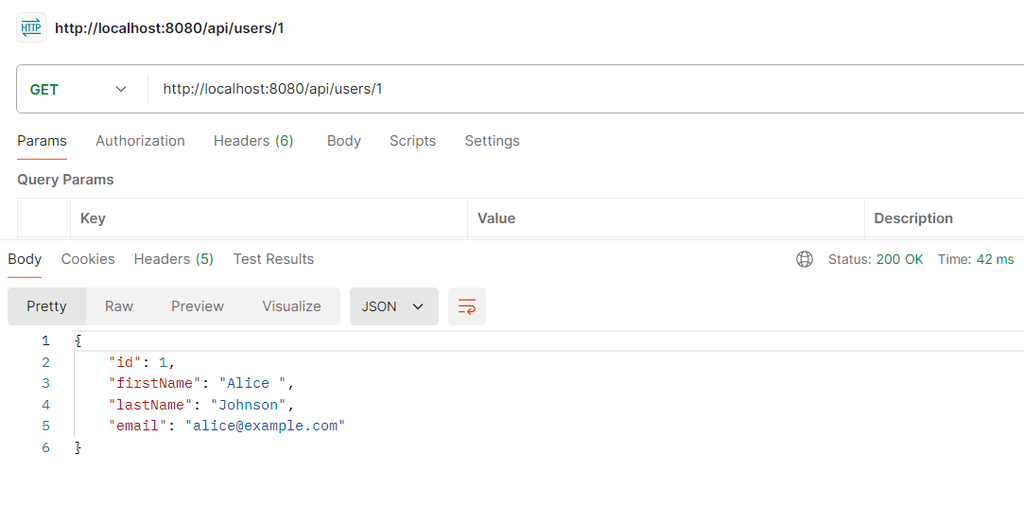Click the chevron arrow next to GET
The image size is (1024, 523).
coord(121,89)
